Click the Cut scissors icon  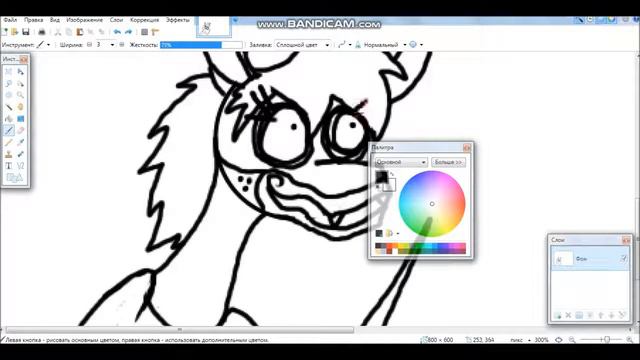pos(58,32)
